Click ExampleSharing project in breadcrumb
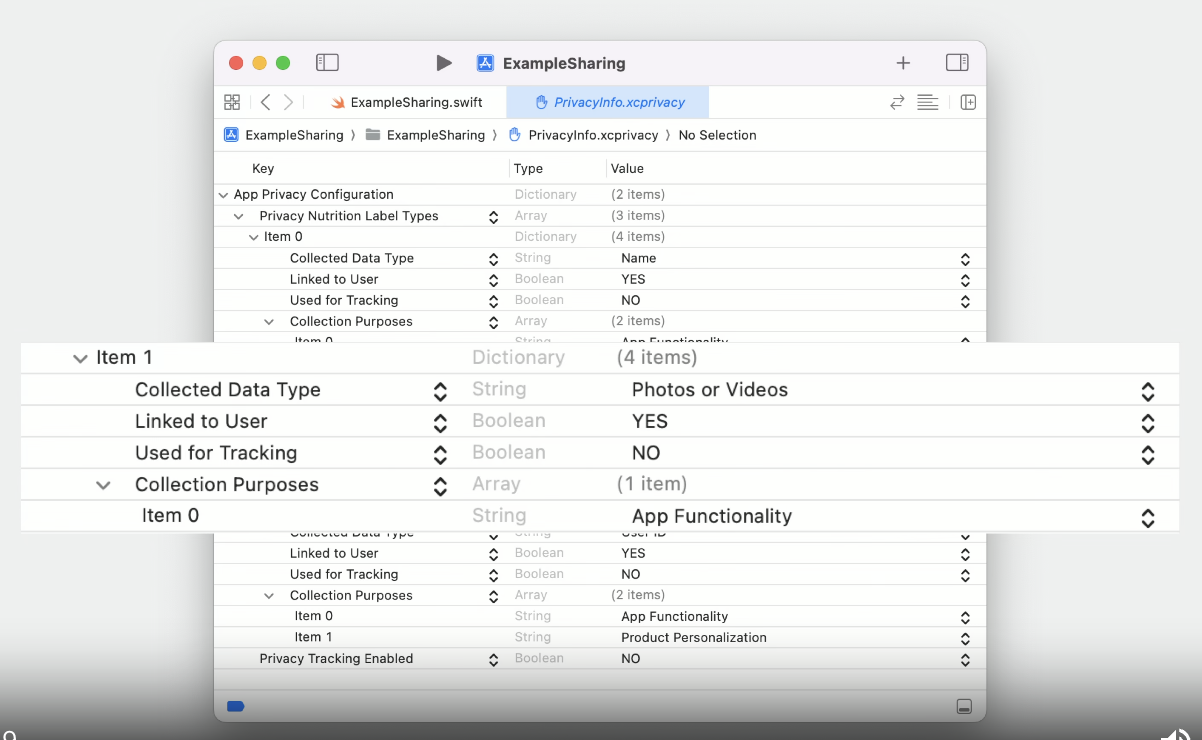 point(284,135)
